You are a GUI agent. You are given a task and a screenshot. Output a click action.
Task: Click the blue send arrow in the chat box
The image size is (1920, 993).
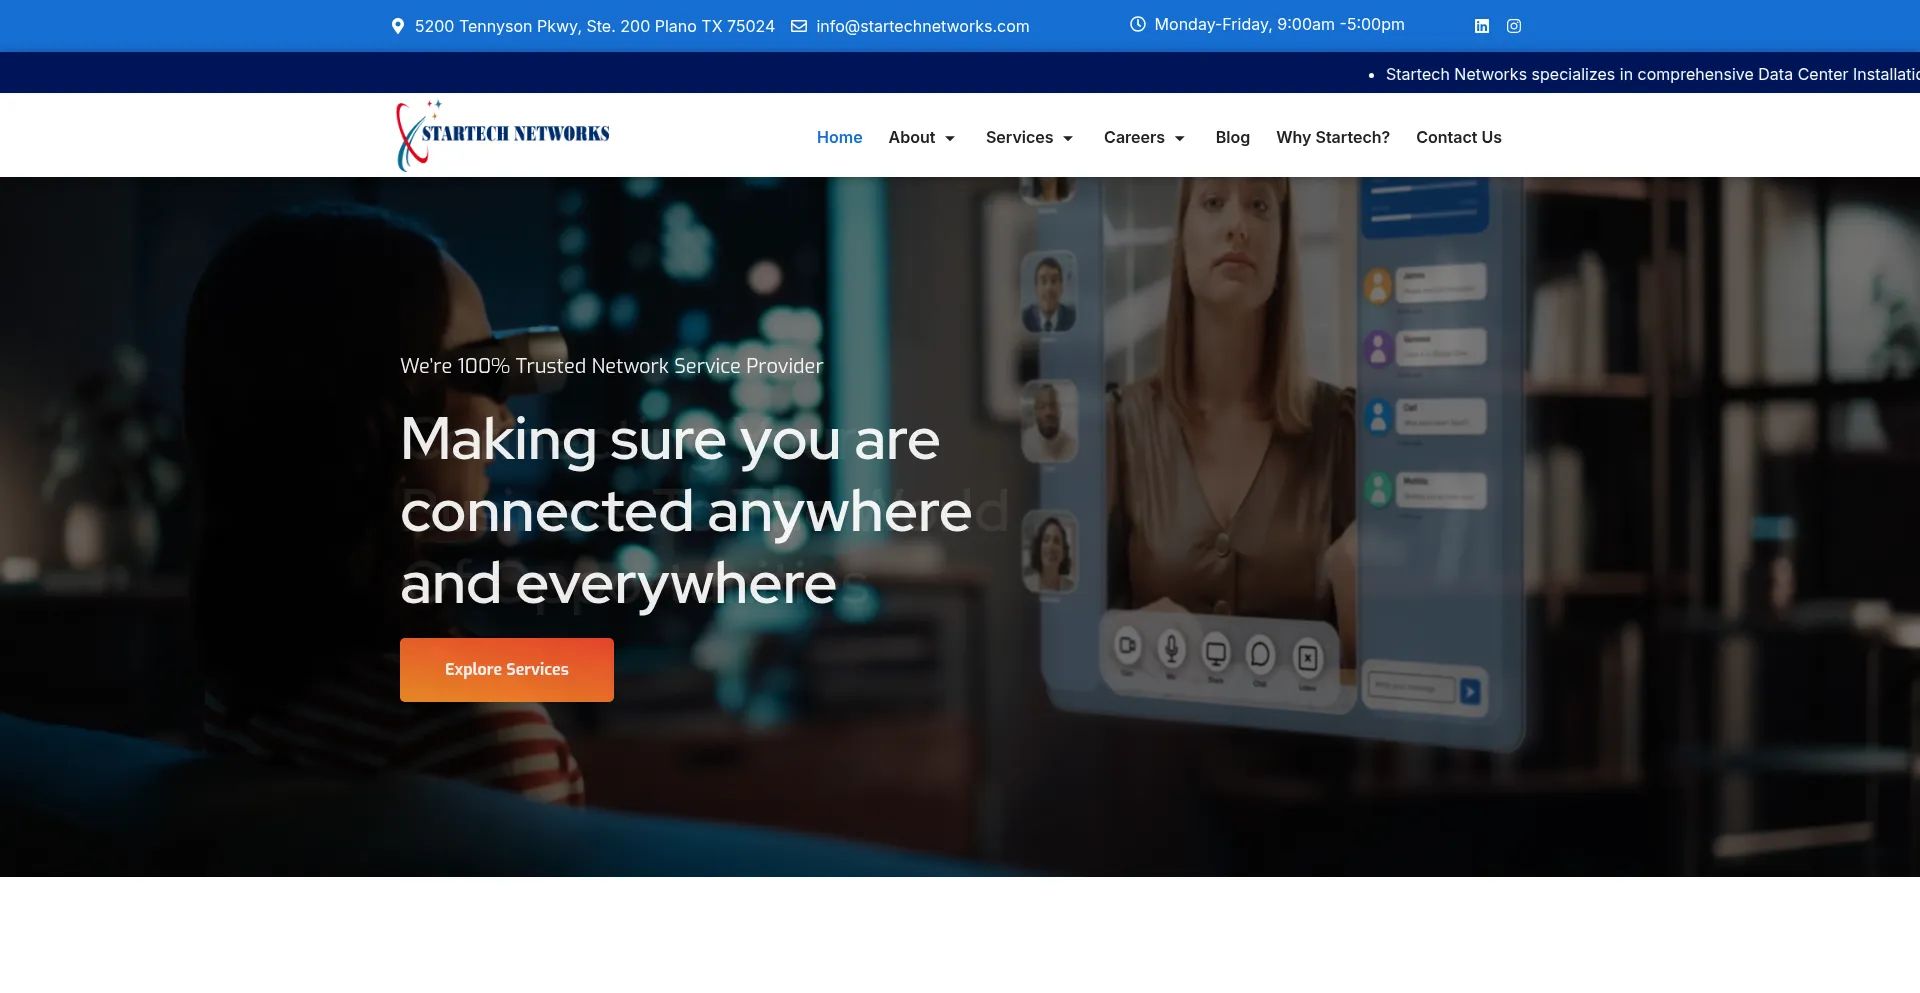tap(1469, 690)
